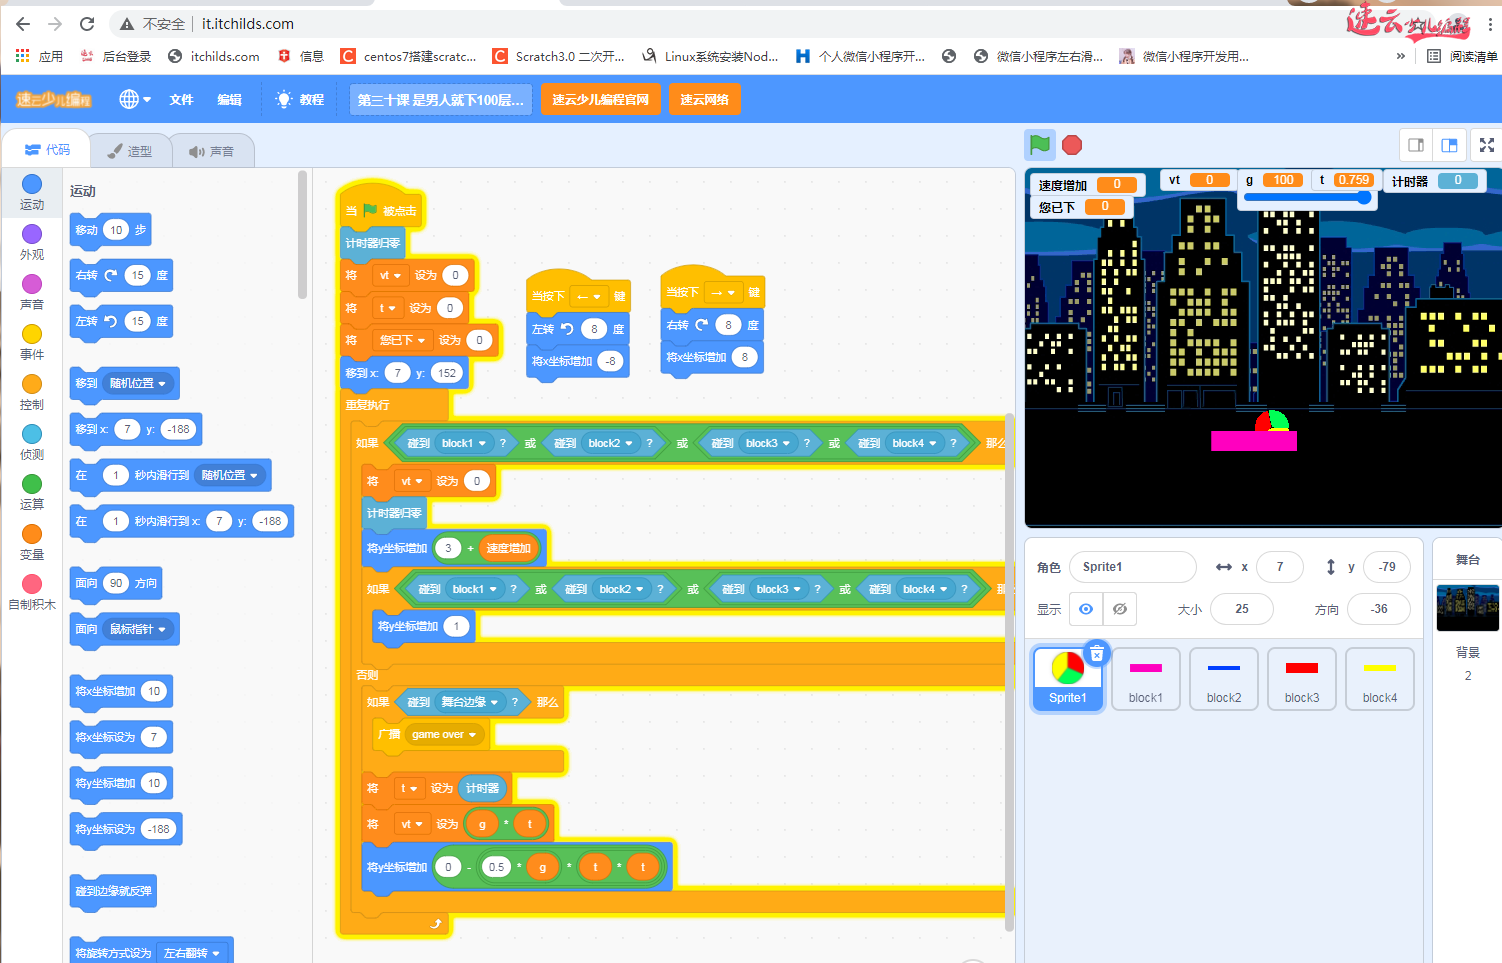
Task: Show sprite using the eye toggle
Action: click(x=1086, y=609)
